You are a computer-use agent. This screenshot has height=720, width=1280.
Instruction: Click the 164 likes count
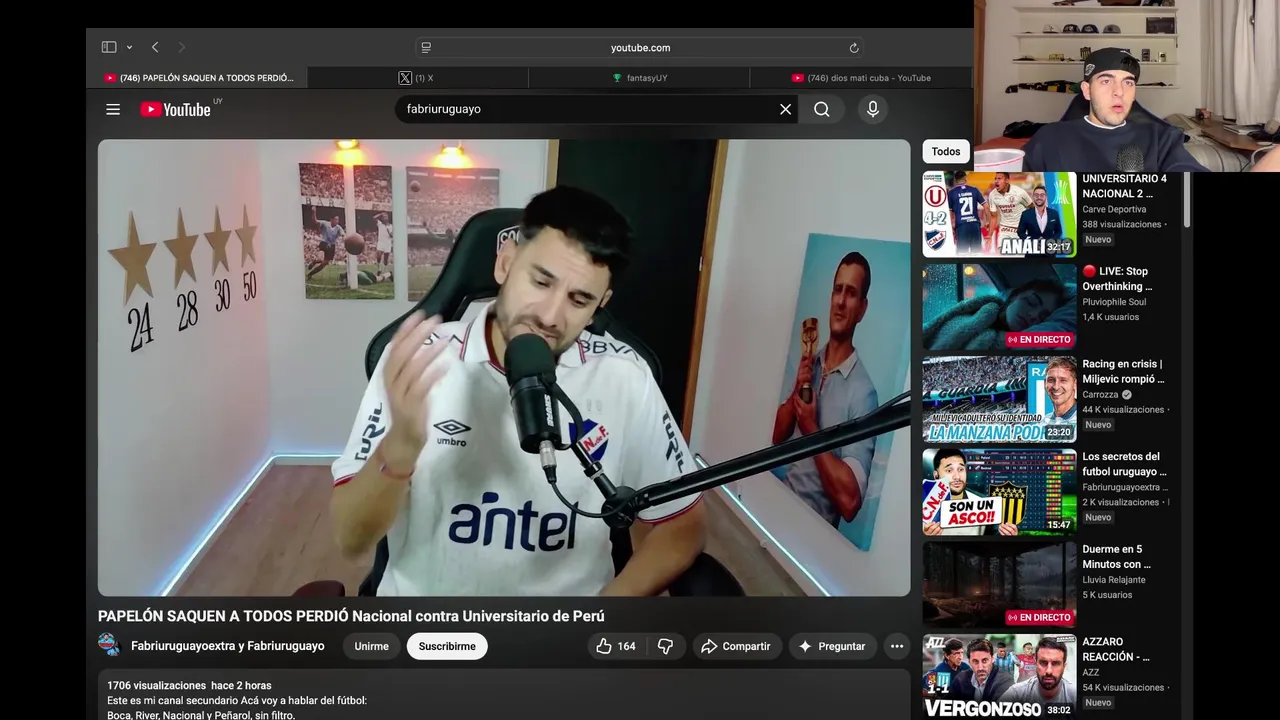(x=626, y=646)
